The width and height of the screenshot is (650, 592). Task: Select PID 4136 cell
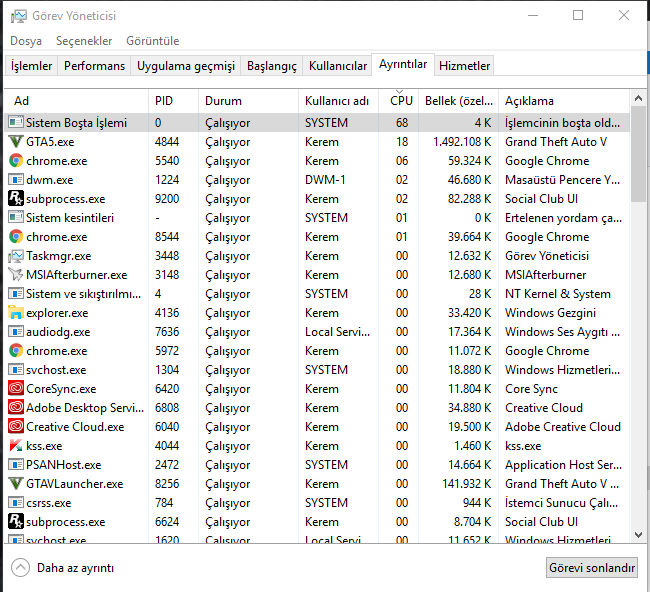[167, 313]
